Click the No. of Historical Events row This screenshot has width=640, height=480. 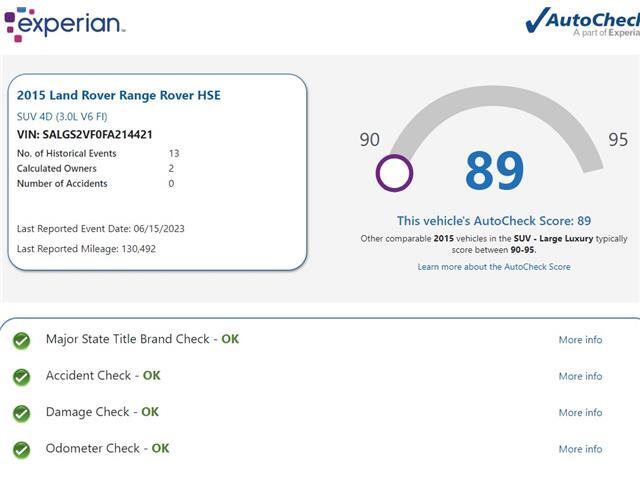click(98, 153)
